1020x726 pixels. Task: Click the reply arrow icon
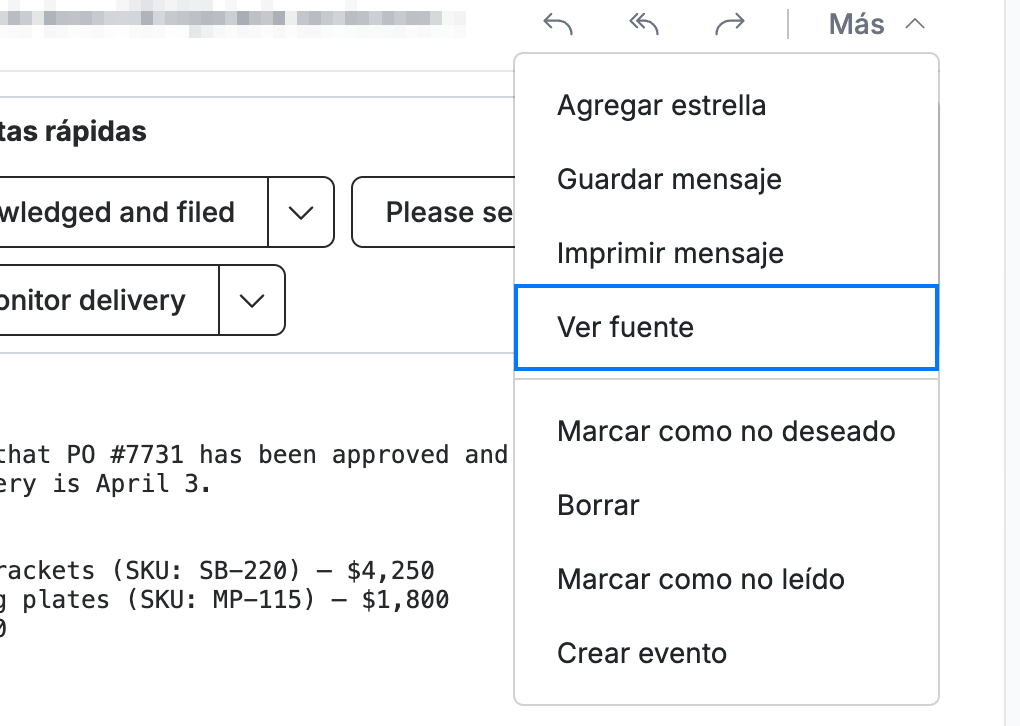(x=558, y=25)
